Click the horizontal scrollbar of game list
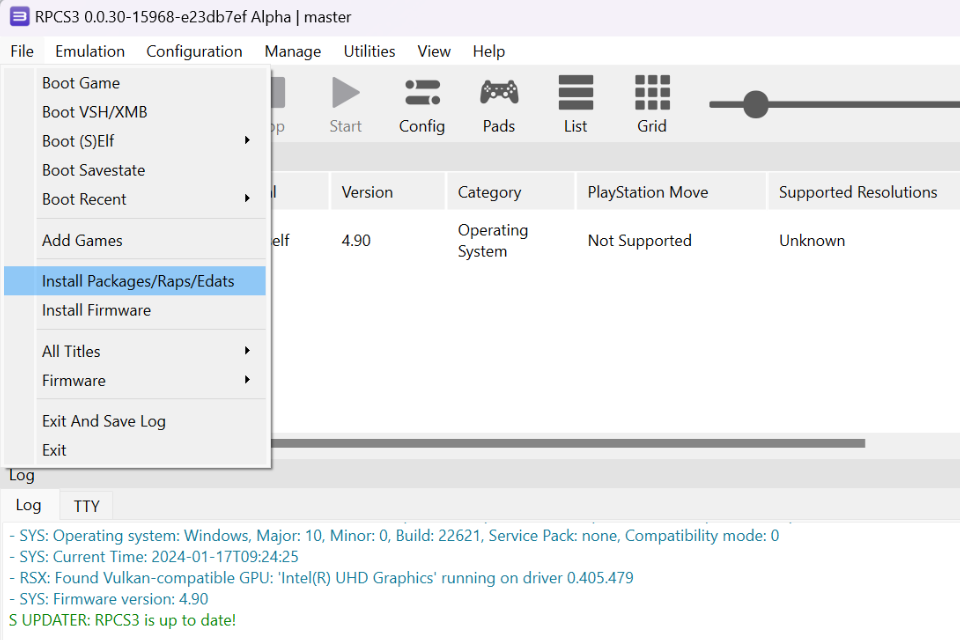Viewport: 960px width, 640px height. (568, 443)
